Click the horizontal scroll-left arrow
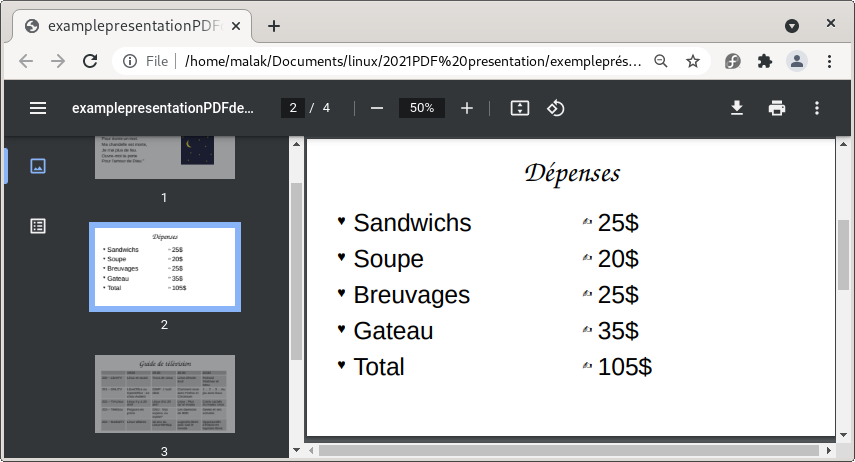Screen dimensions: 855x462 [311, 451]
